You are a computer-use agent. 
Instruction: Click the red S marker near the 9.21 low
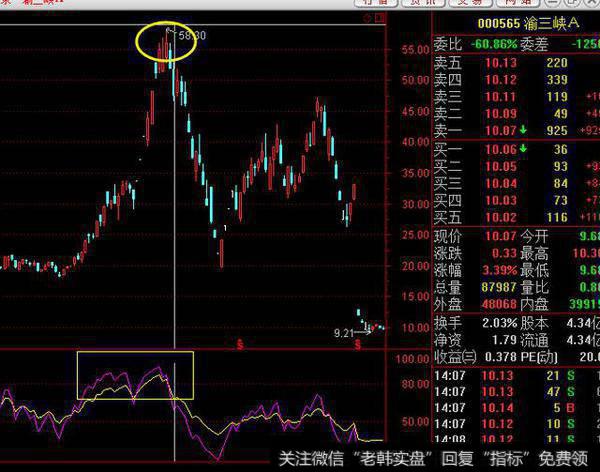point(358,345)
